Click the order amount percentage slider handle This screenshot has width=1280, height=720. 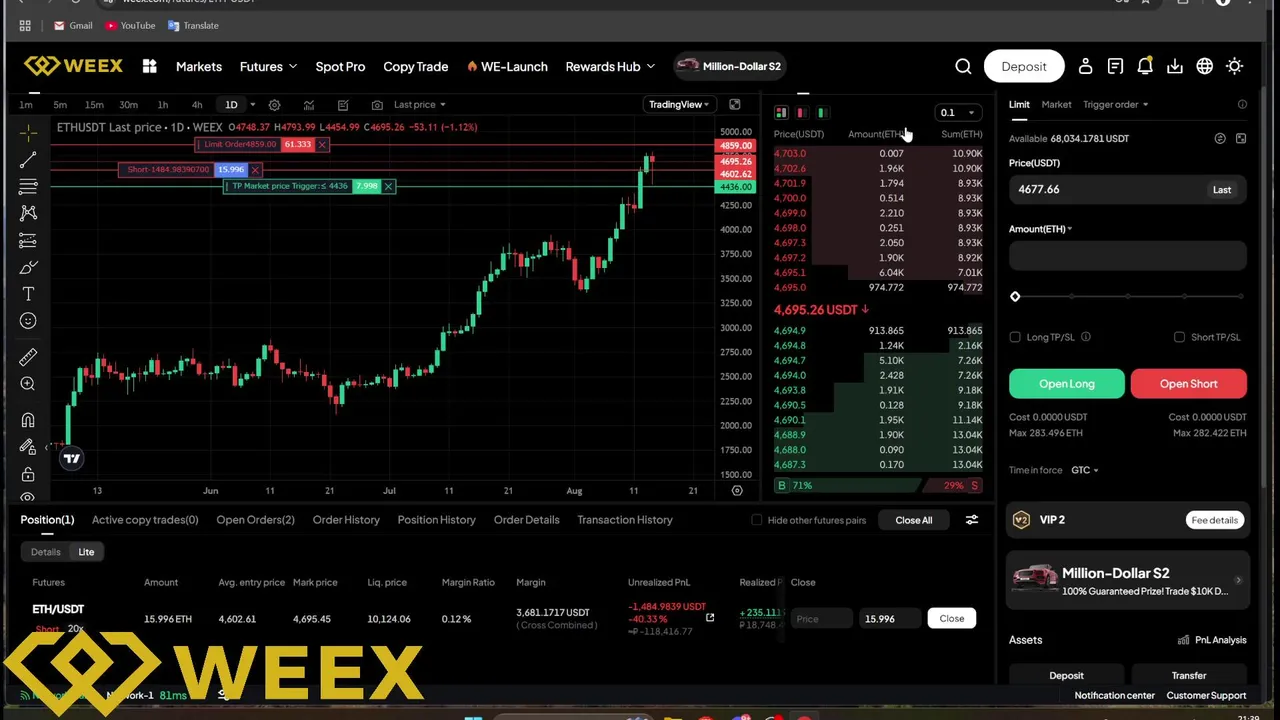1015,297
